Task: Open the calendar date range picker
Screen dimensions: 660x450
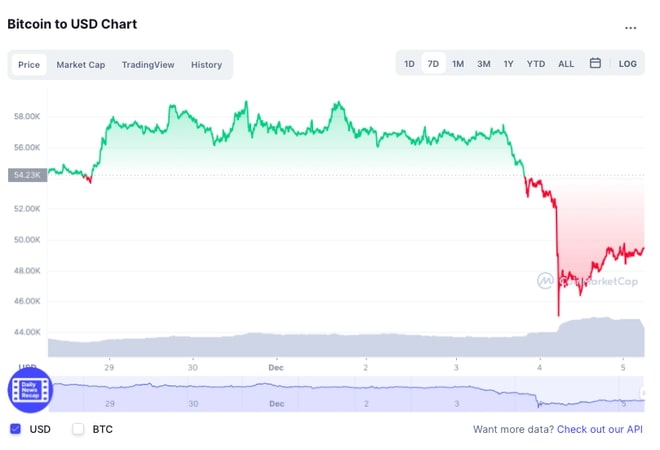Action: (595, 63)
